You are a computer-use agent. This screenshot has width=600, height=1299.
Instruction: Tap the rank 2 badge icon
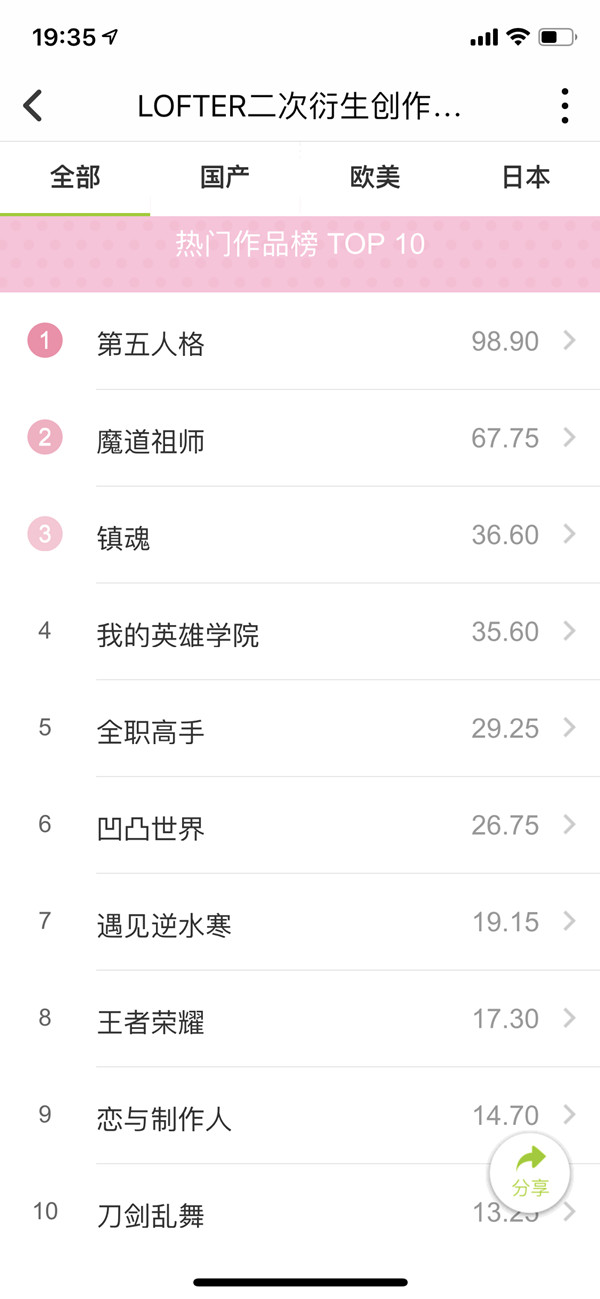tap(45, 438)
